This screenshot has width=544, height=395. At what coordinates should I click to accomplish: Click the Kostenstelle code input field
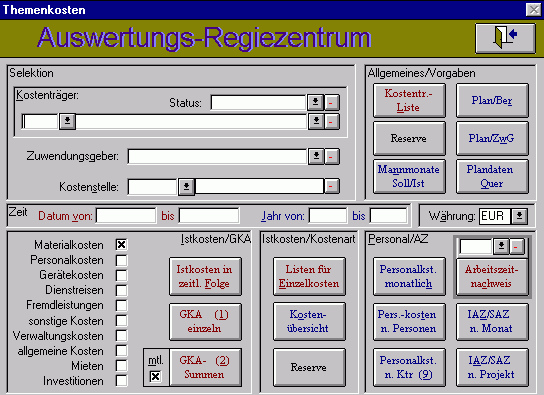[x=152, y=187]
